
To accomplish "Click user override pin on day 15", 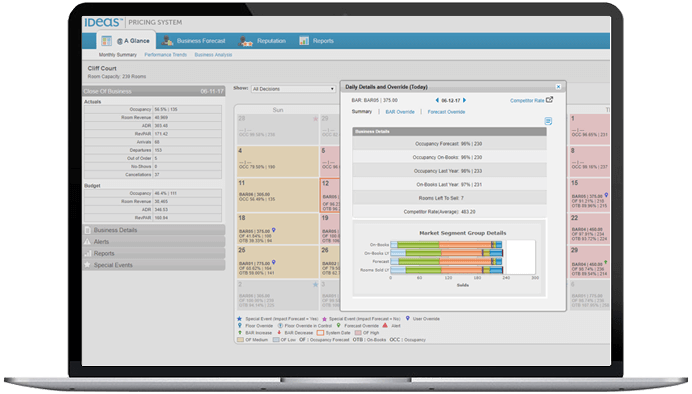I will (x=606, y=195).
